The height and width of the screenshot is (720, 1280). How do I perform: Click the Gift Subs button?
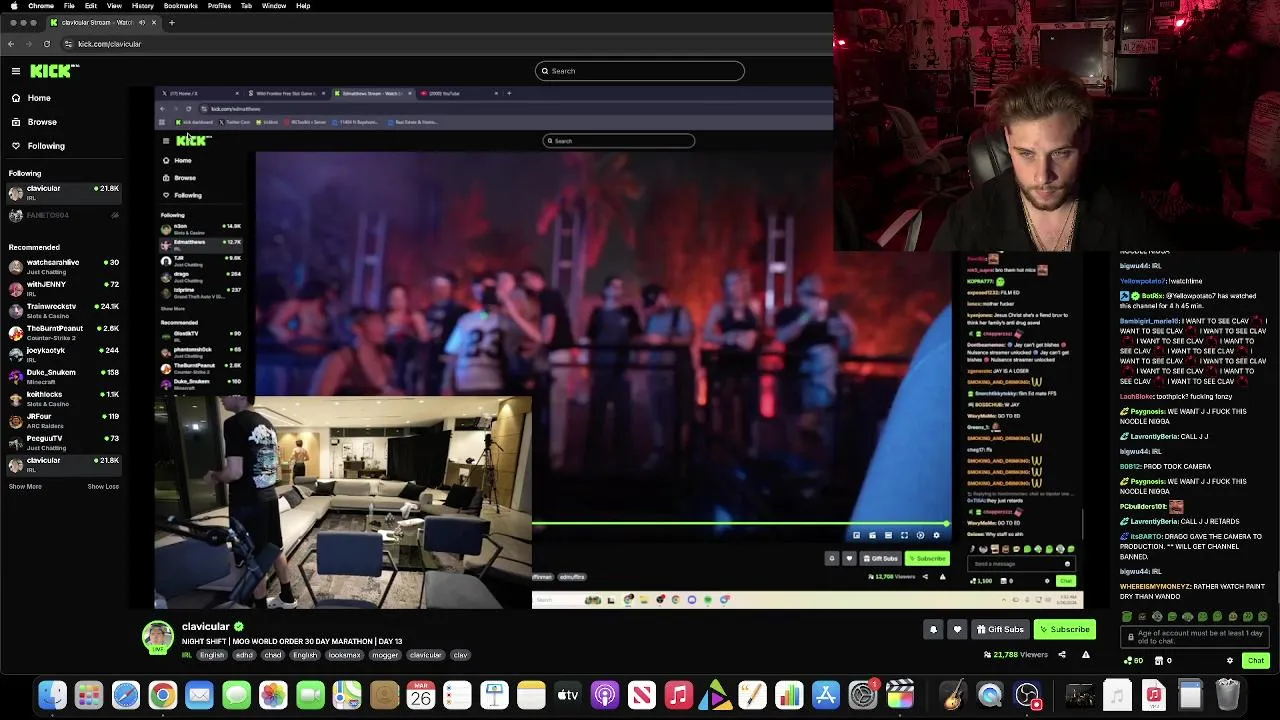tap(1000, 629)
